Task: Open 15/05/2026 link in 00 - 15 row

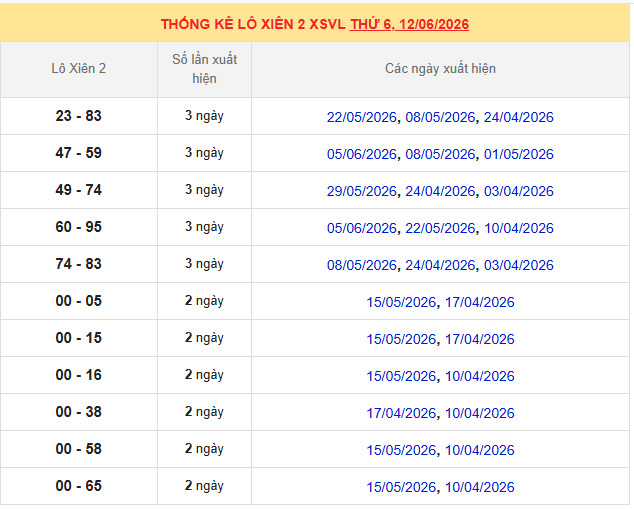Action: coord(401,339)
